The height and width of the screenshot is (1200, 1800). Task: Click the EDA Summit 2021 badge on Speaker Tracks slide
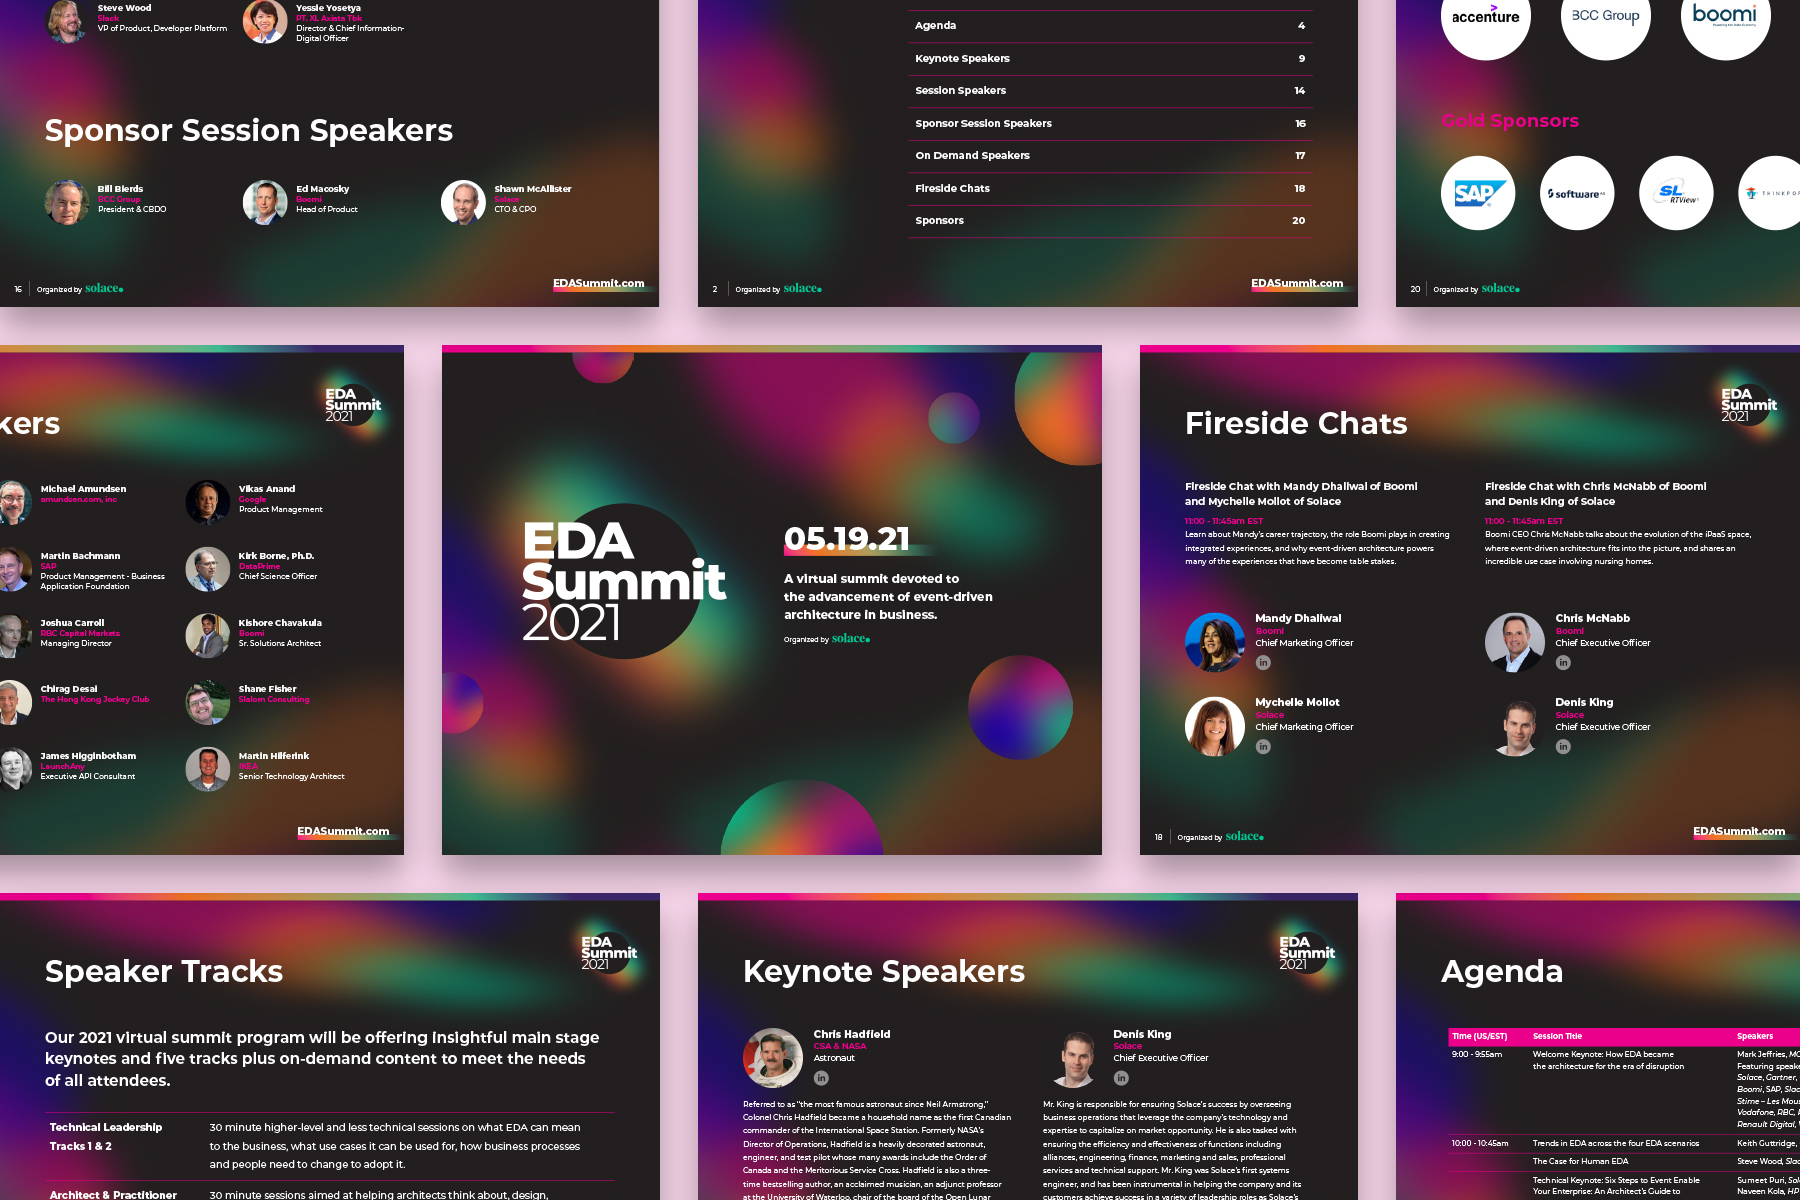pos(608,952)
